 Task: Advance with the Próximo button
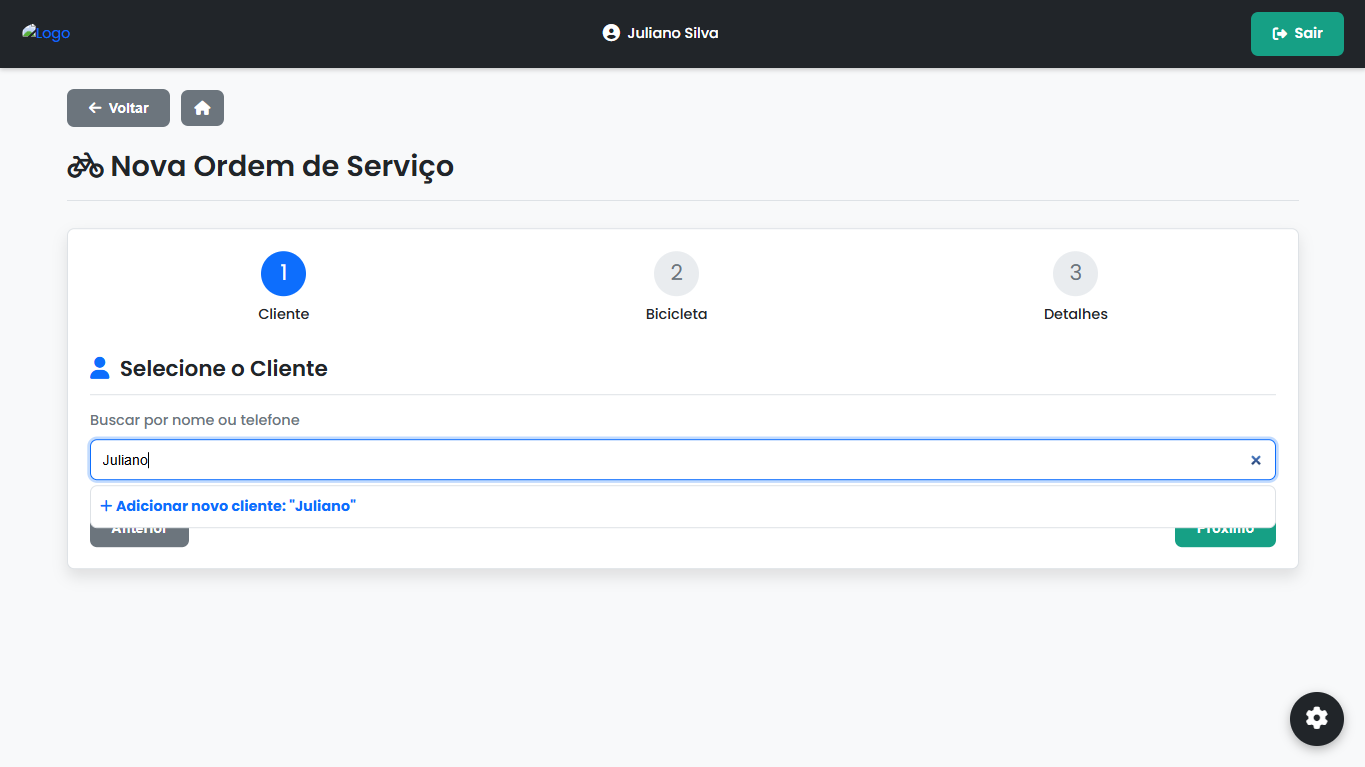1225,536
